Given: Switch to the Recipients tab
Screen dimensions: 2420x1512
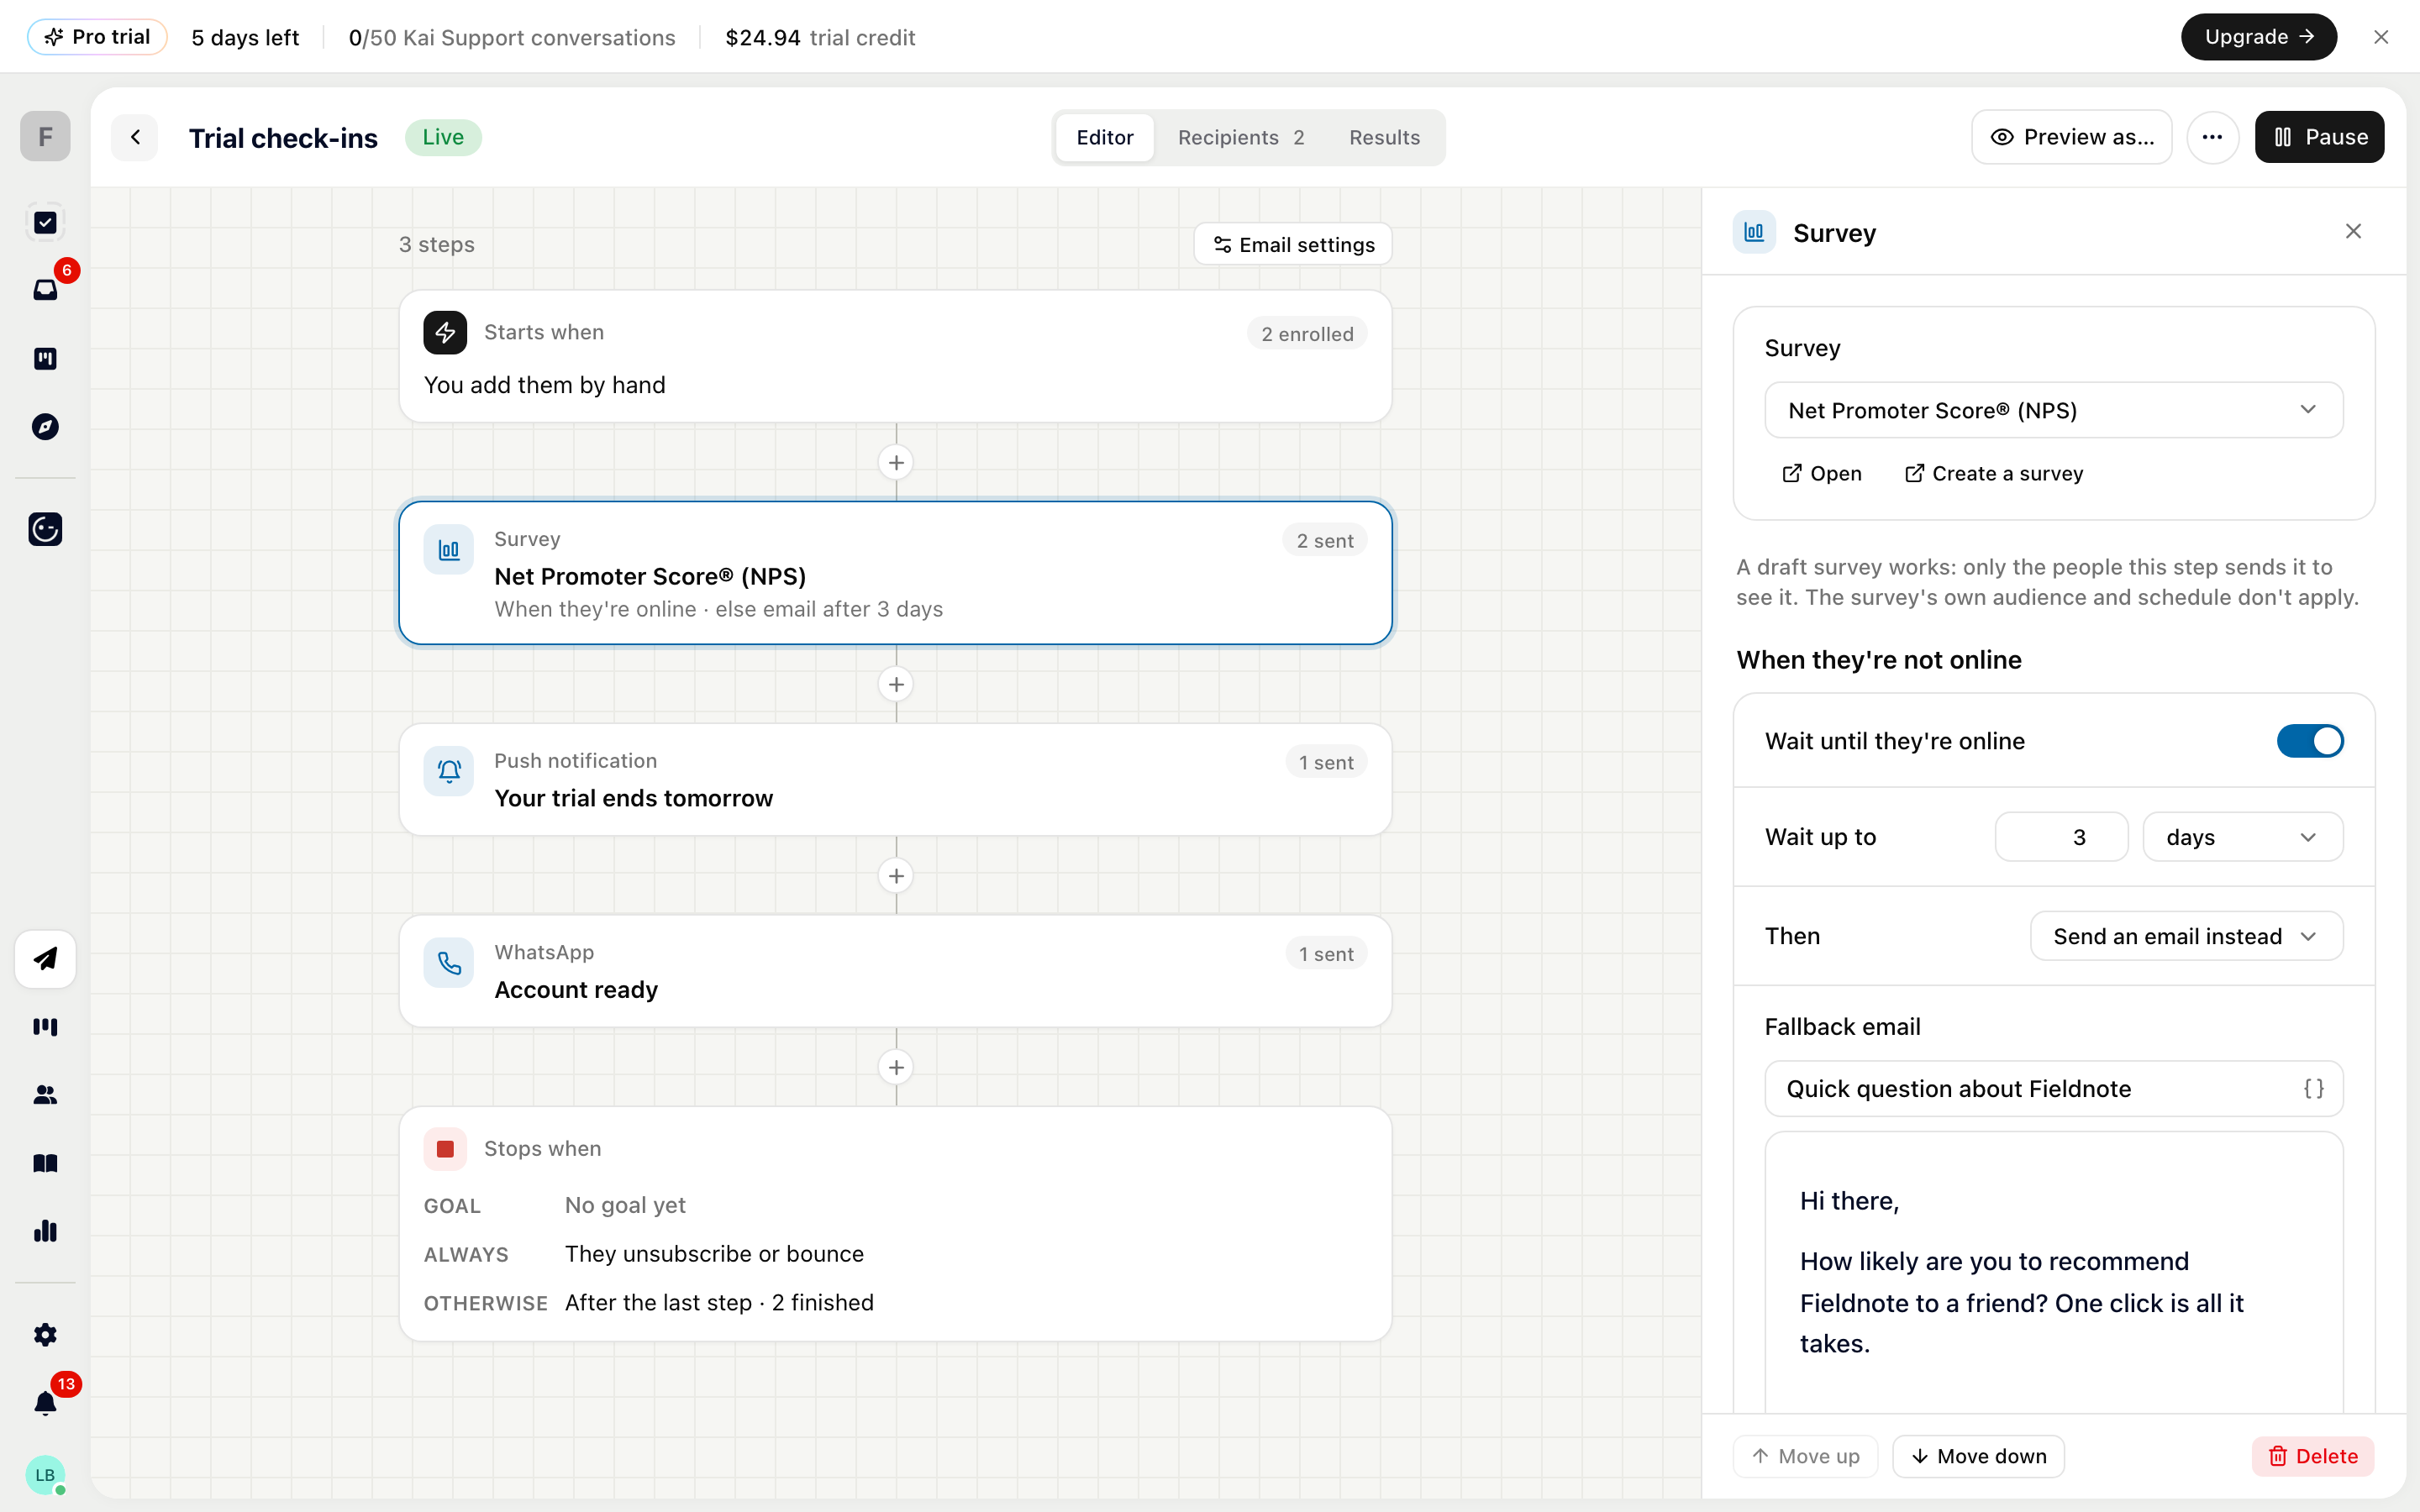Looking at the screenshot, I should pyautogui.click(x=1241, y=137).
